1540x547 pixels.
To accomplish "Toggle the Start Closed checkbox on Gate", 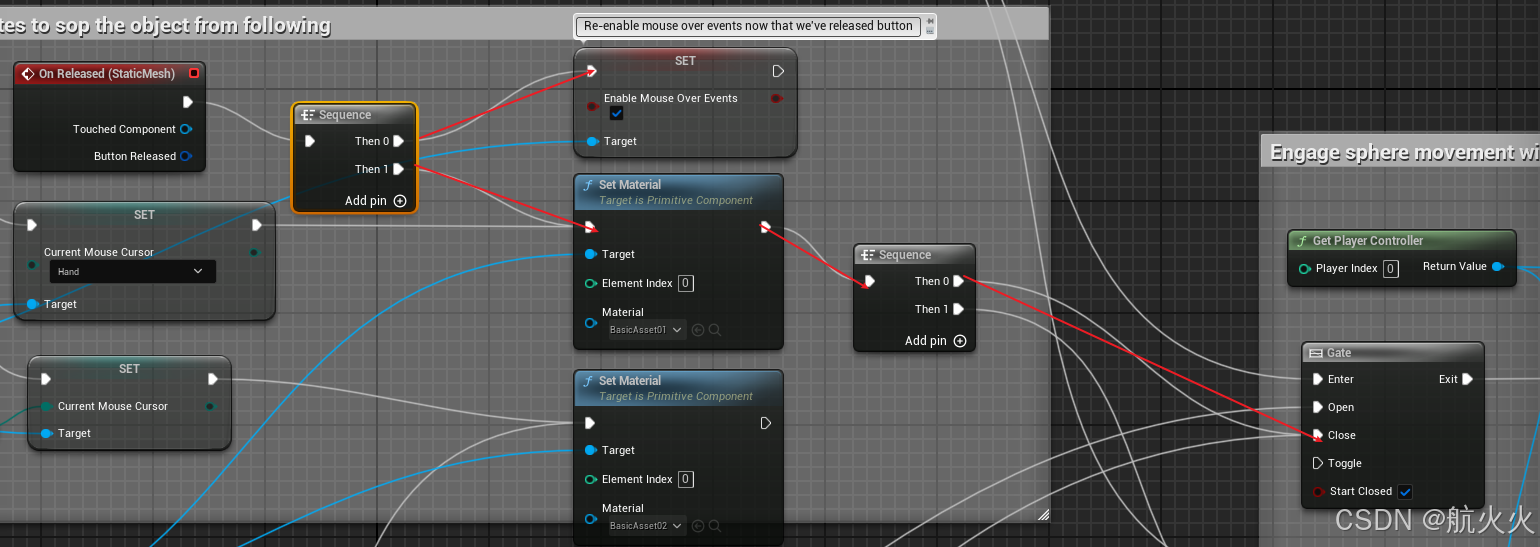I will (1405, 491).
